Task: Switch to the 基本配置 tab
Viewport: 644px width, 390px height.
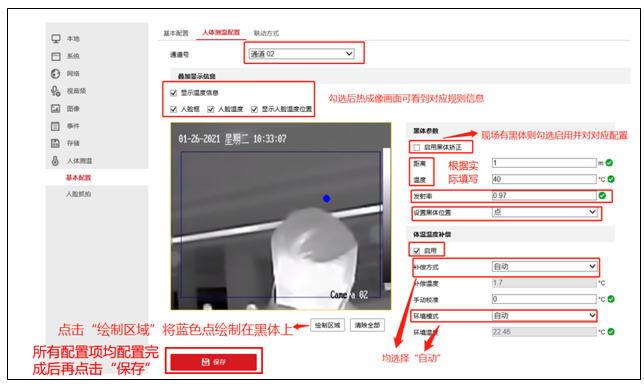Action: (176, 33)
